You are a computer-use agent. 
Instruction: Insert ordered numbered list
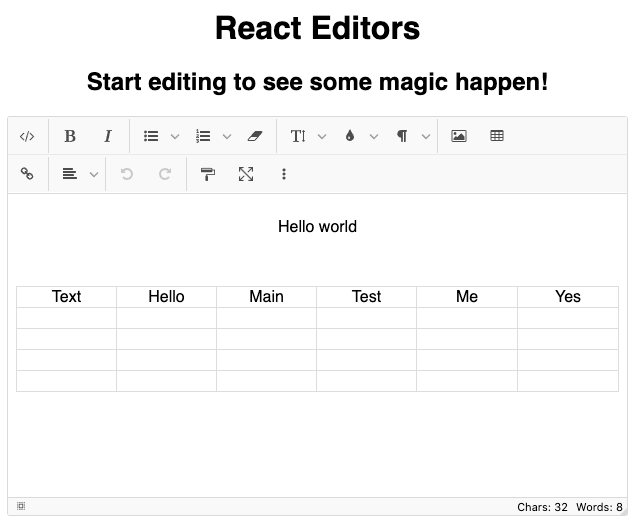click(x=203, y=136)
